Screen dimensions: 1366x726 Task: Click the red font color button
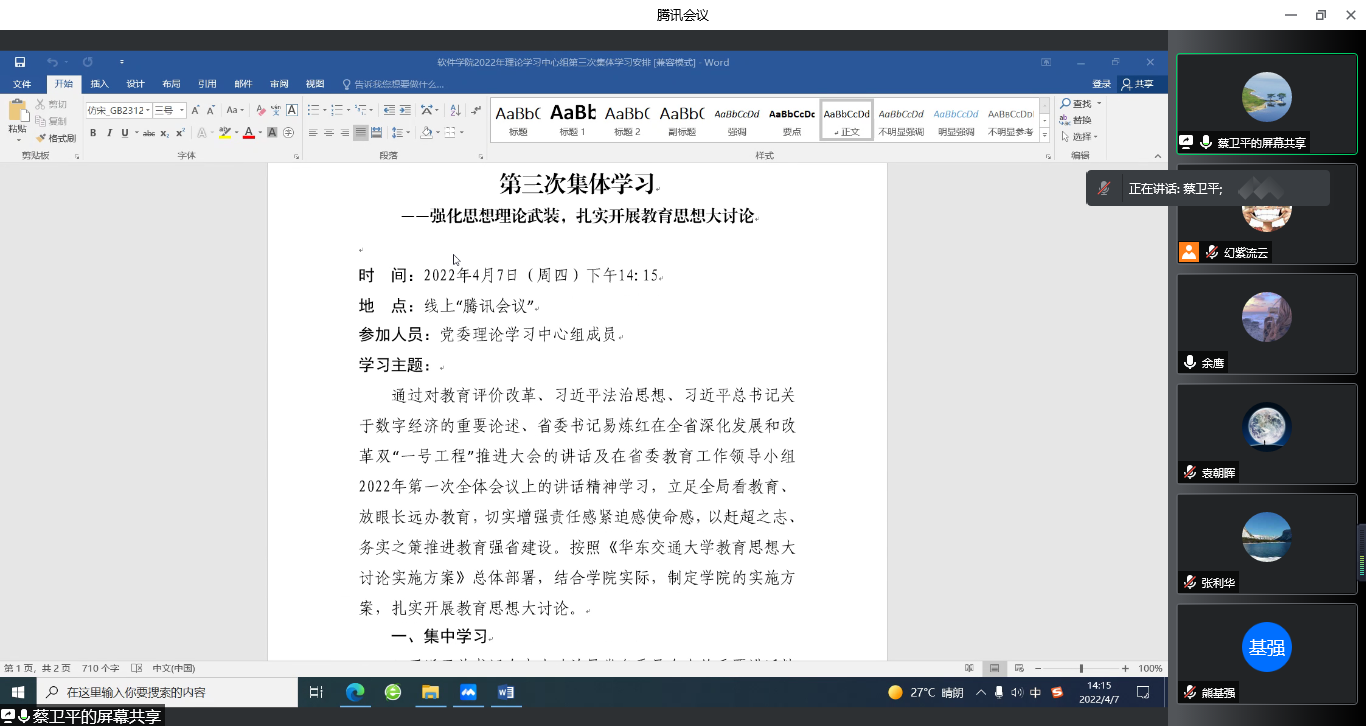click(249, 133)
